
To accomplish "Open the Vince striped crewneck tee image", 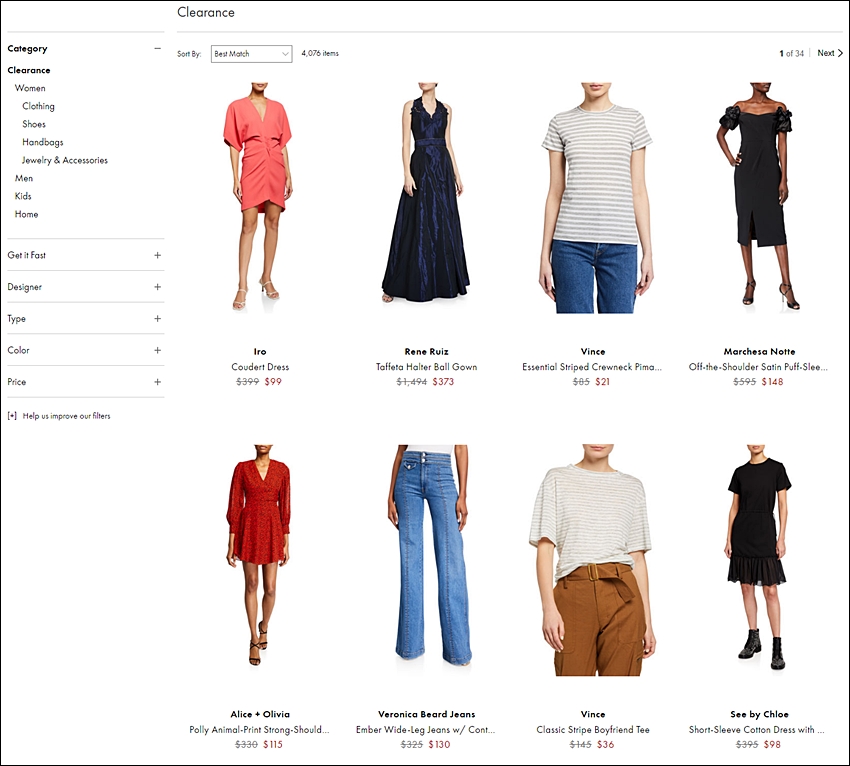I will coord(594,198).
